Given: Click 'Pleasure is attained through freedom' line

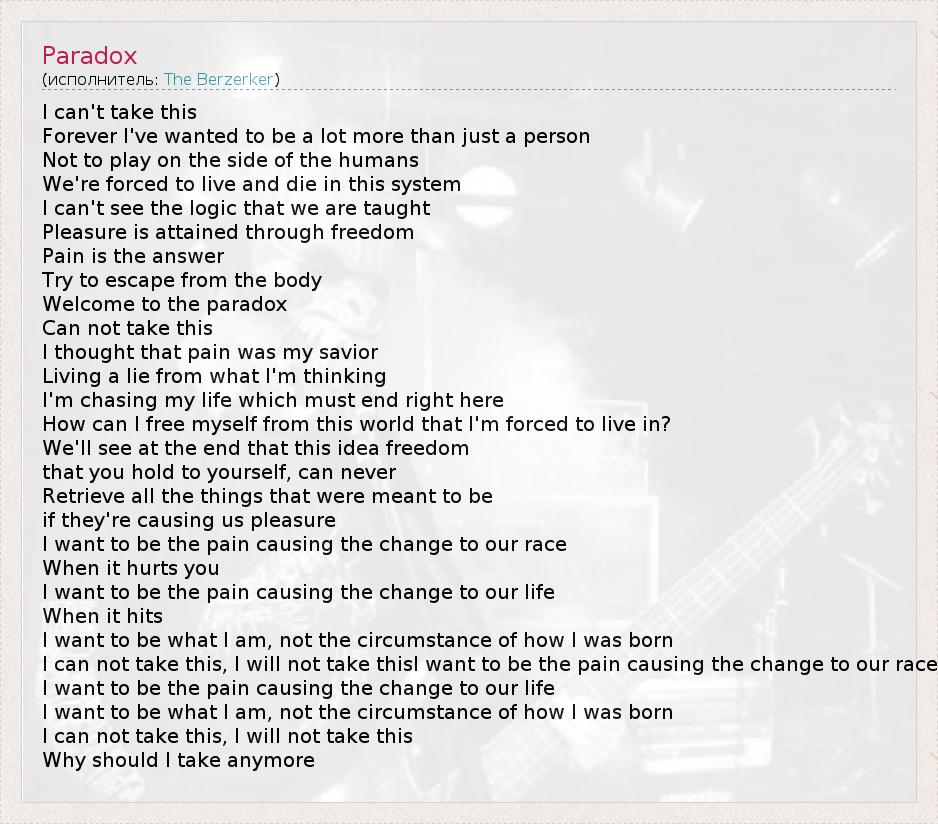Looking at the screenshot, I should pyautogui.click(x=227, y=232).
